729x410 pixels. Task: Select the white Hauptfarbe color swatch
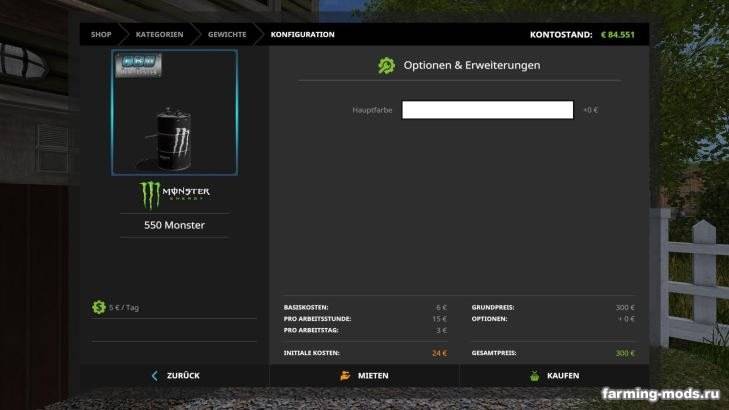pyautogui.click(x=487, y=110)
